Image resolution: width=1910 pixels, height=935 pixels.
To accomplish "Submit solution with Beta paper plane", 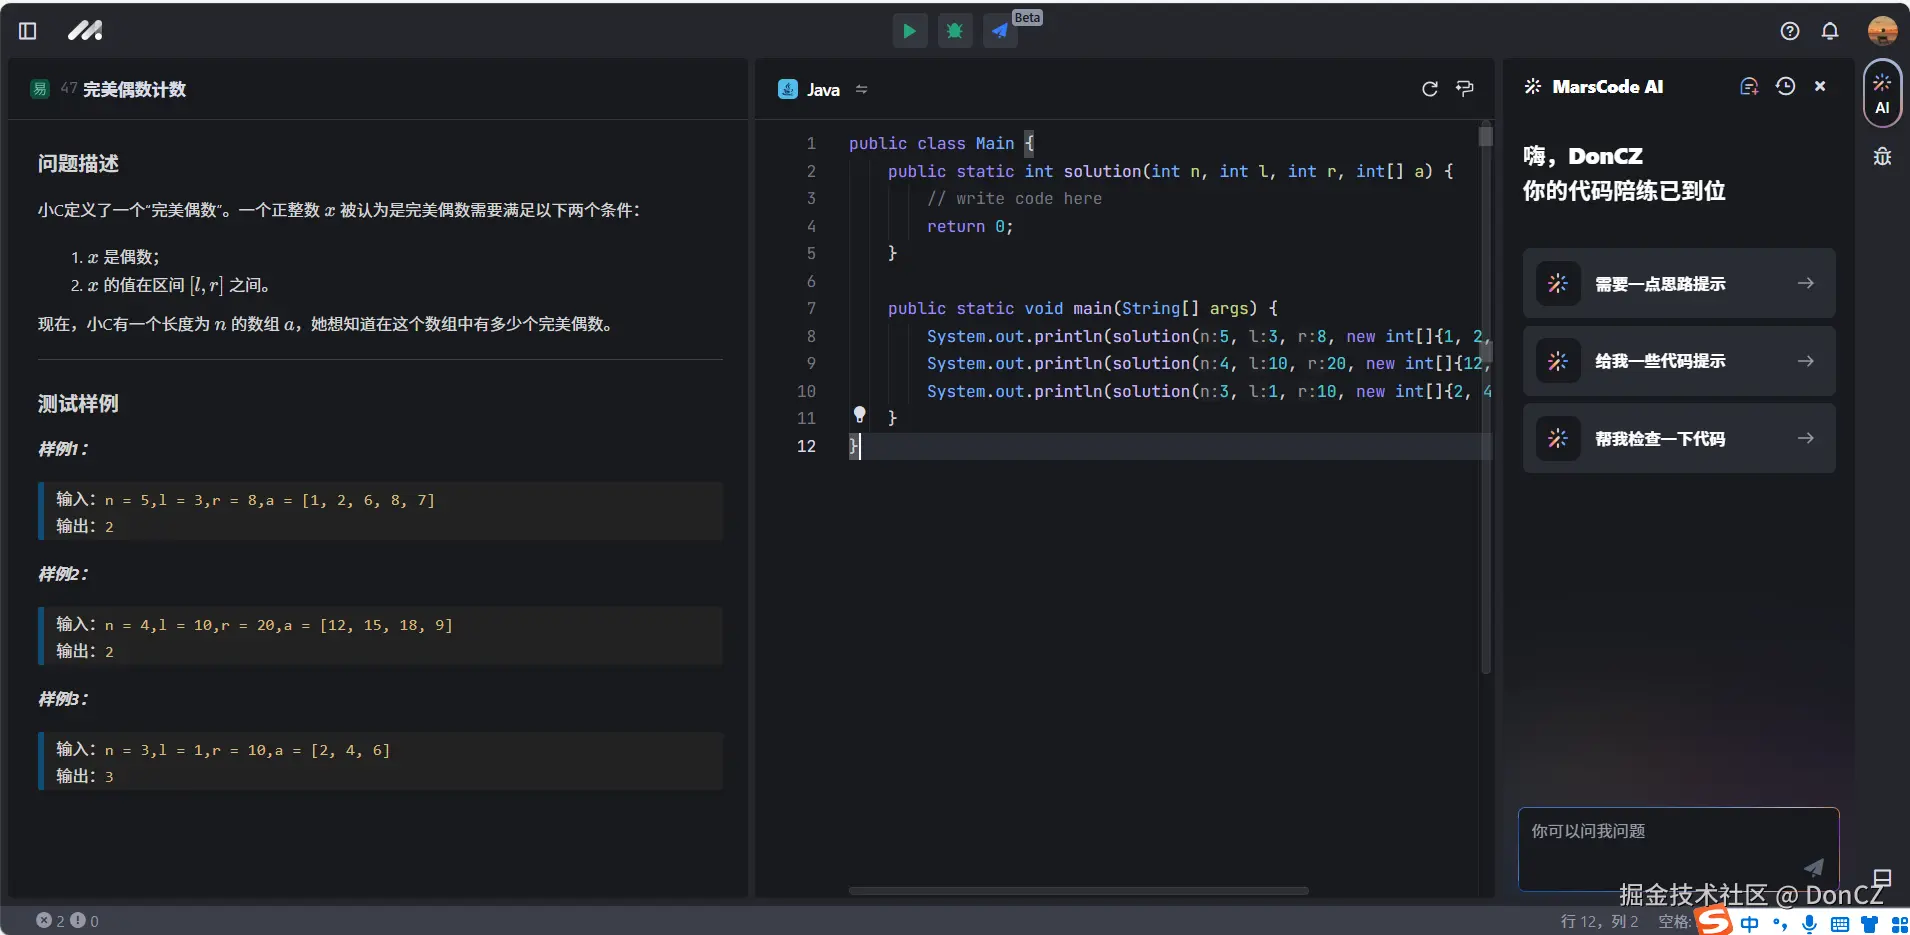I will (999, 31).
